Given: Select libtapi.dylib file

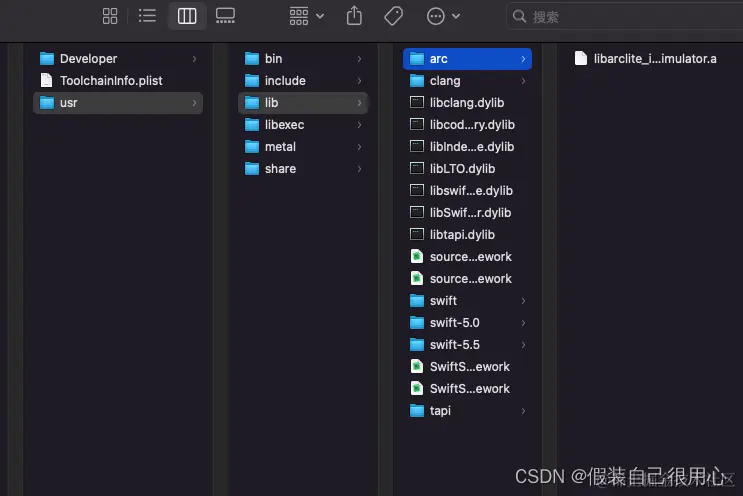Looking at the screenshot, I should point(467,234).
